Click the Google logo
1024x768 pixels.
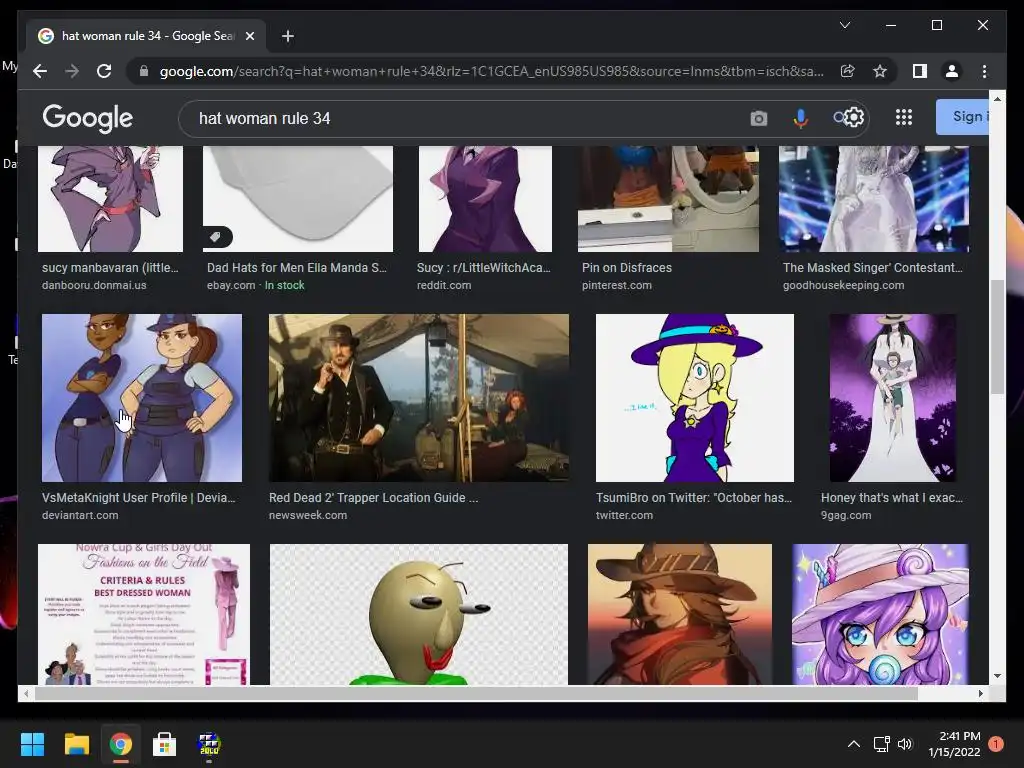88,118
